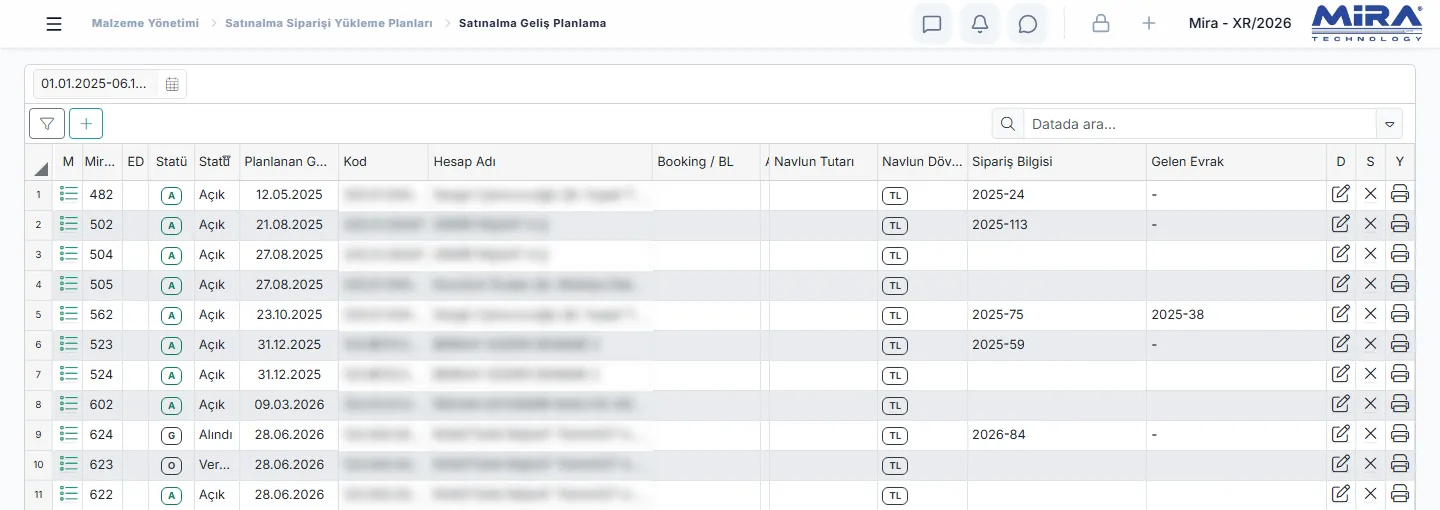
Task: Edit the row 482 record
Action: coord(1341,194)
